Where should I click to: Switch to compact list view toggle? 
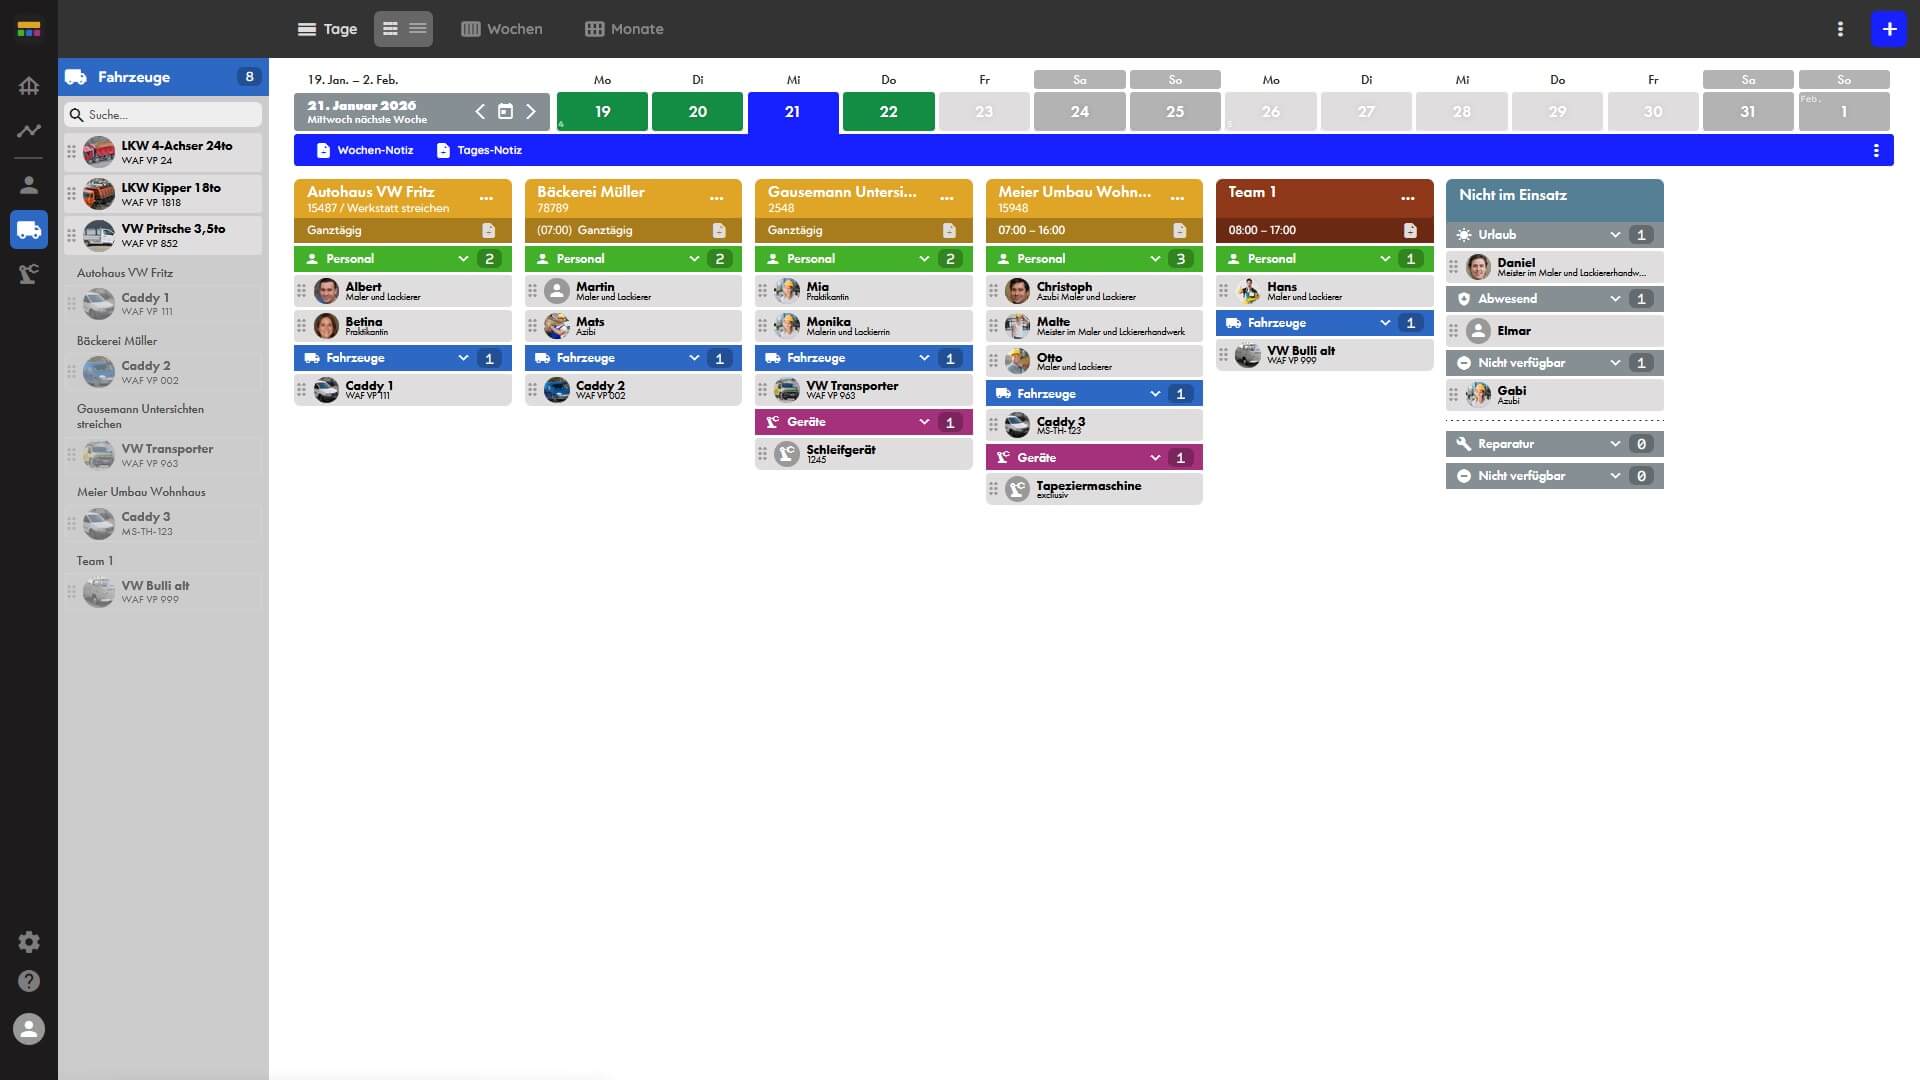point(418,29)
